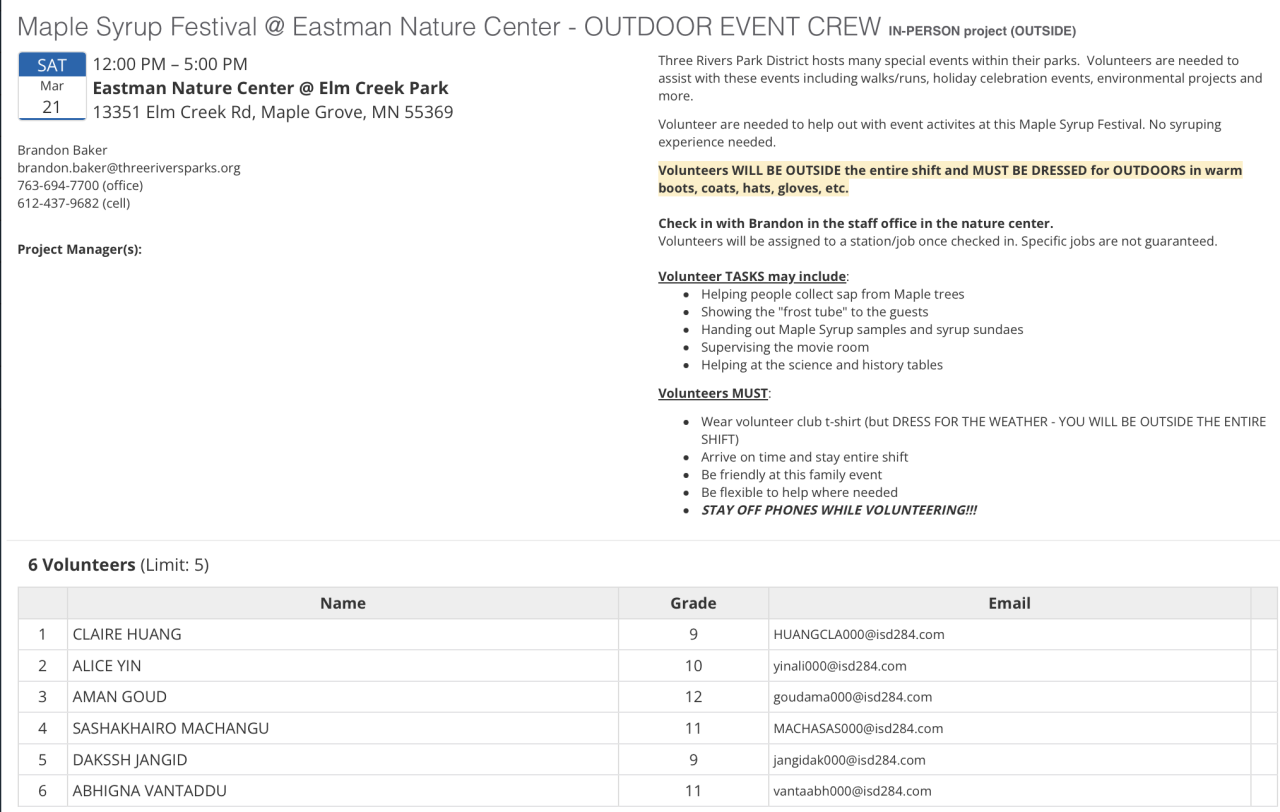This screenshot has width=1280, height=812.
Task: Select ALICE YIN in the volunteer list
Action: point(106,666)
